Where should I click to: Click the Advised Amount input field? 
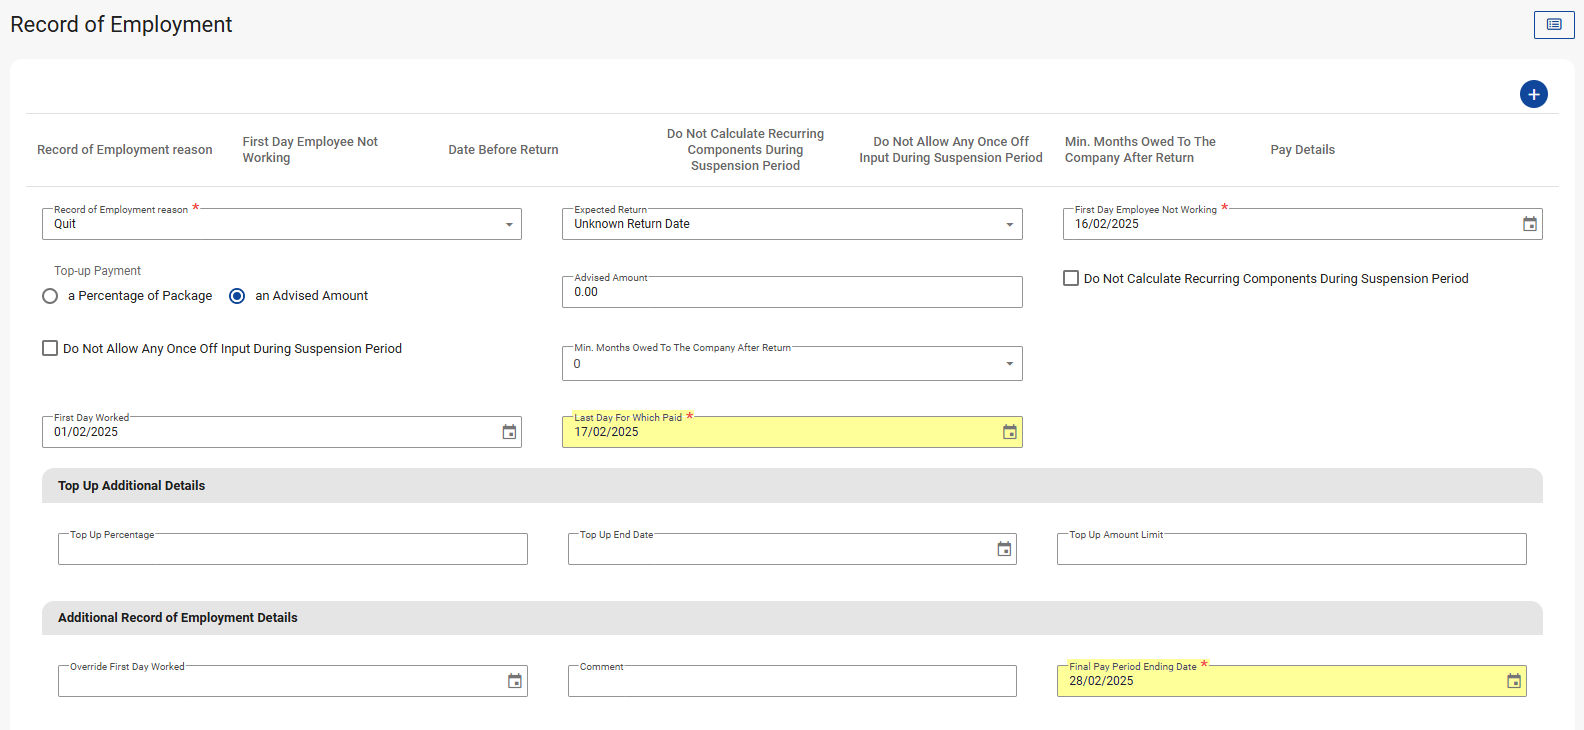coord(790,292)
